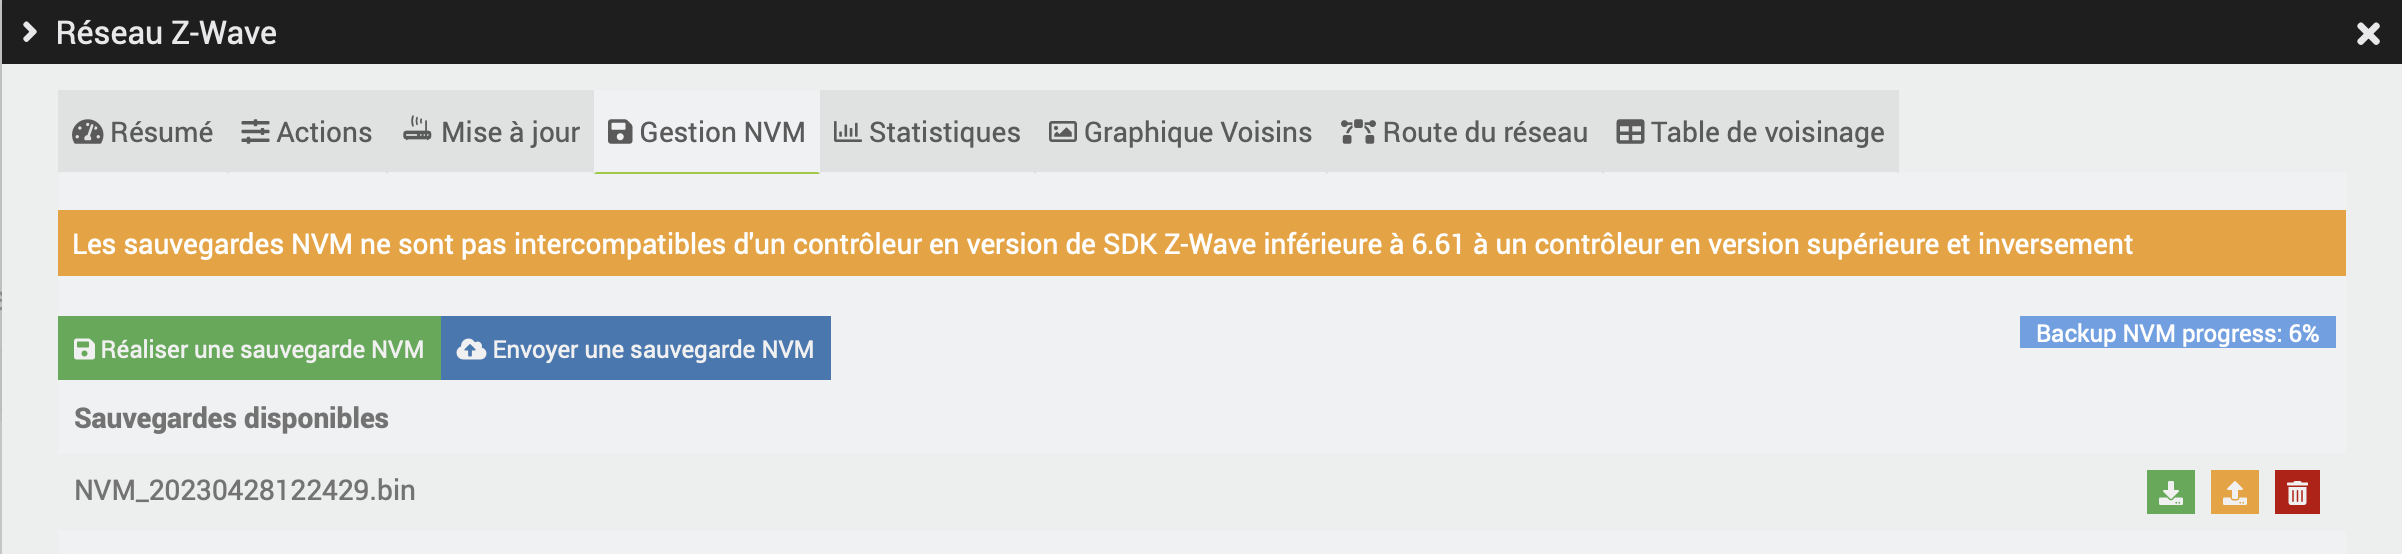Close the Réseau Z-Wave dialog
This screenshot has height=554, width=2402.
(x=2368, y=34)
